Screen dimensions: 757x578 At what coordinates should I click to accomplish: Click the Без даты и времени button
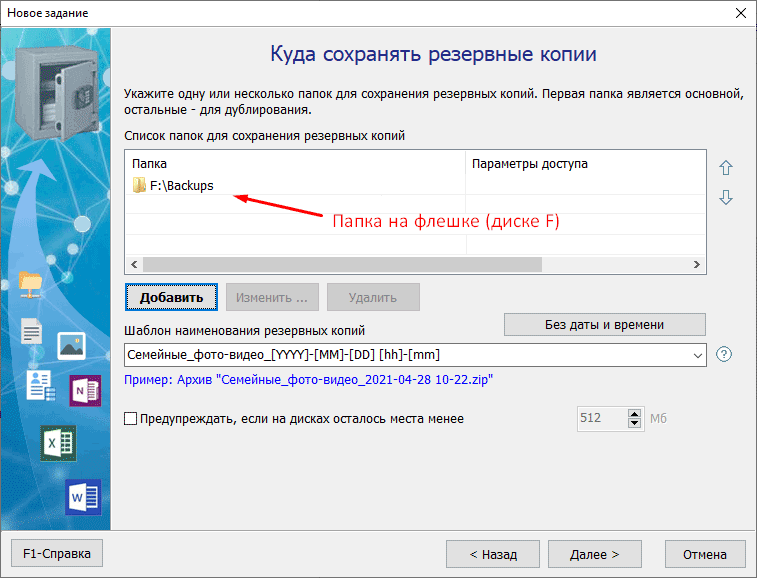[x=604, y=324]
